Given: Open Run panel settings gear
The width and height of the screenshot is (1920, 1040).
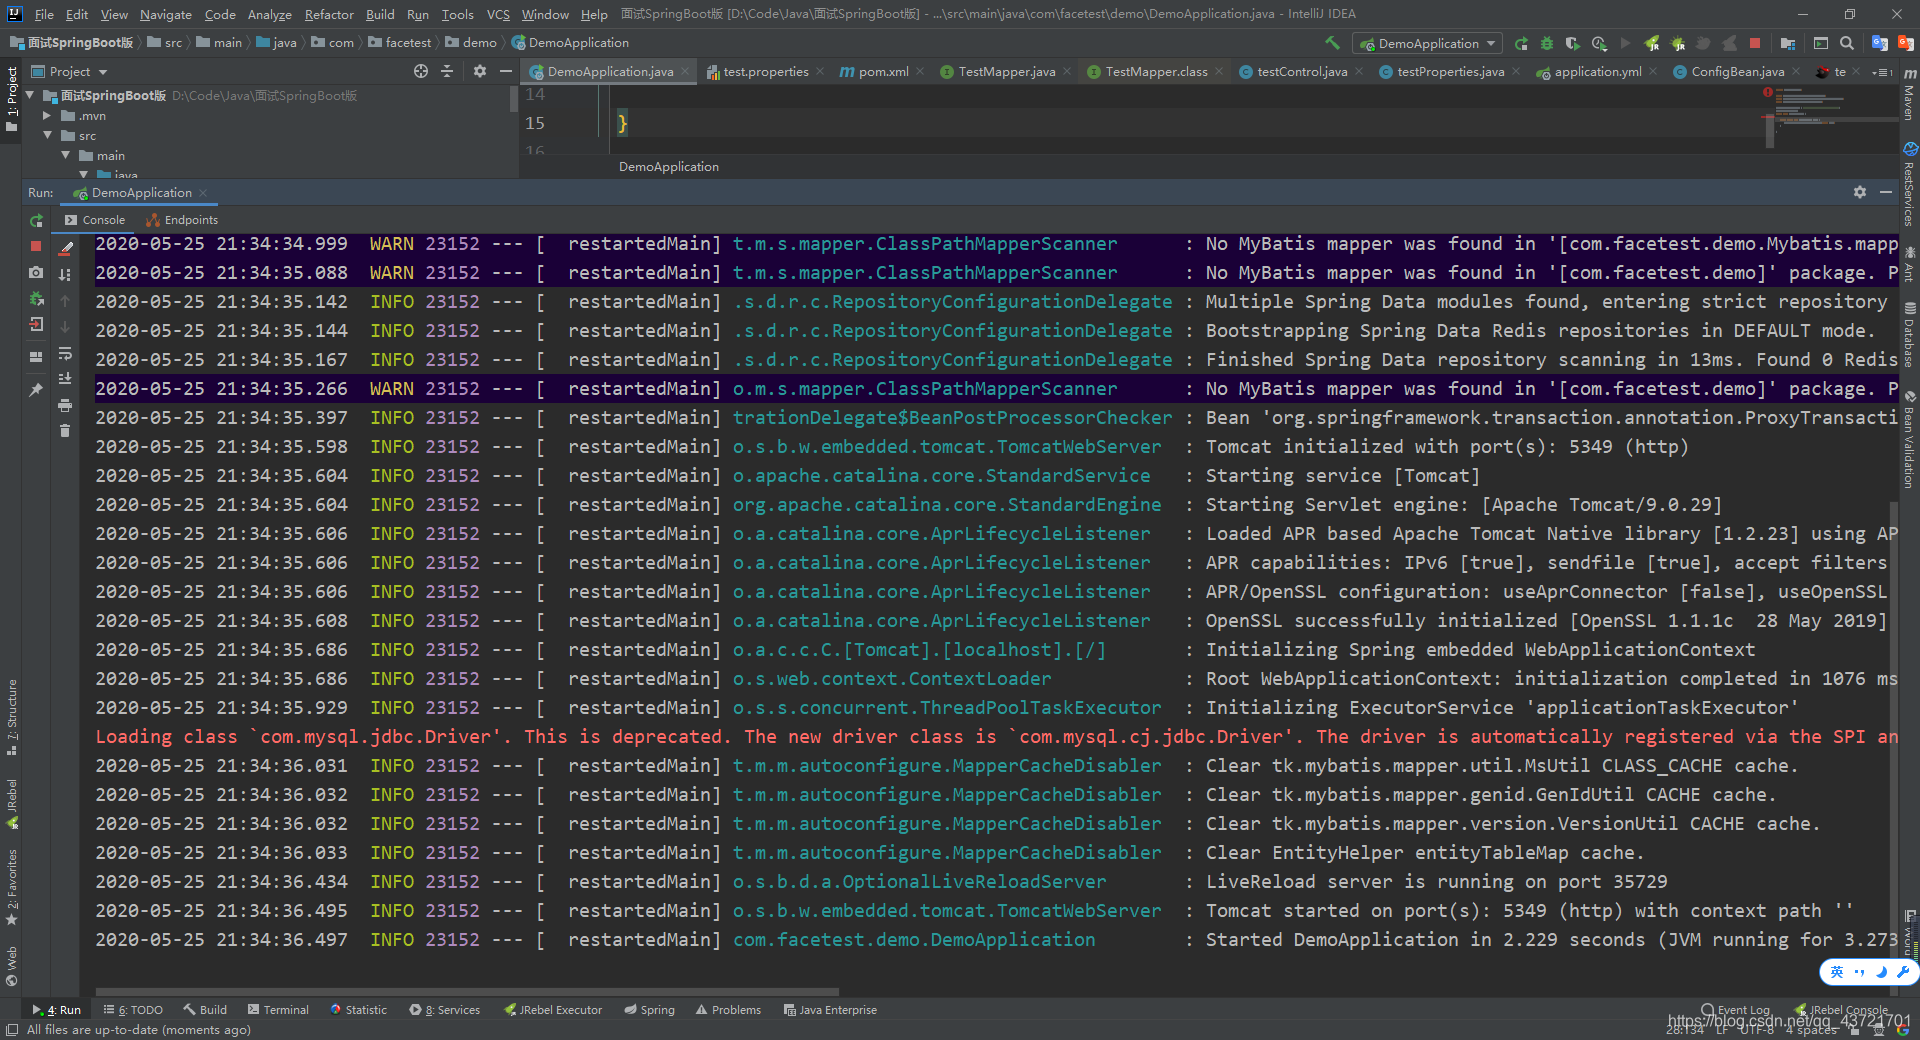Looking at the screenshot, I should (1860, 192).
